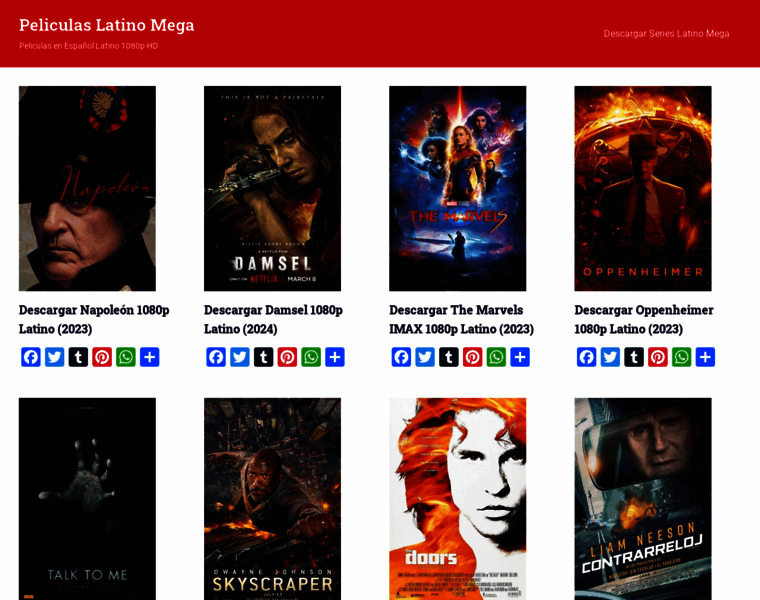Viewport: 760px width, 600px height.
Task: Open the Contrarreloj Liam Neeson poster
Action: (x=642, y=498)
